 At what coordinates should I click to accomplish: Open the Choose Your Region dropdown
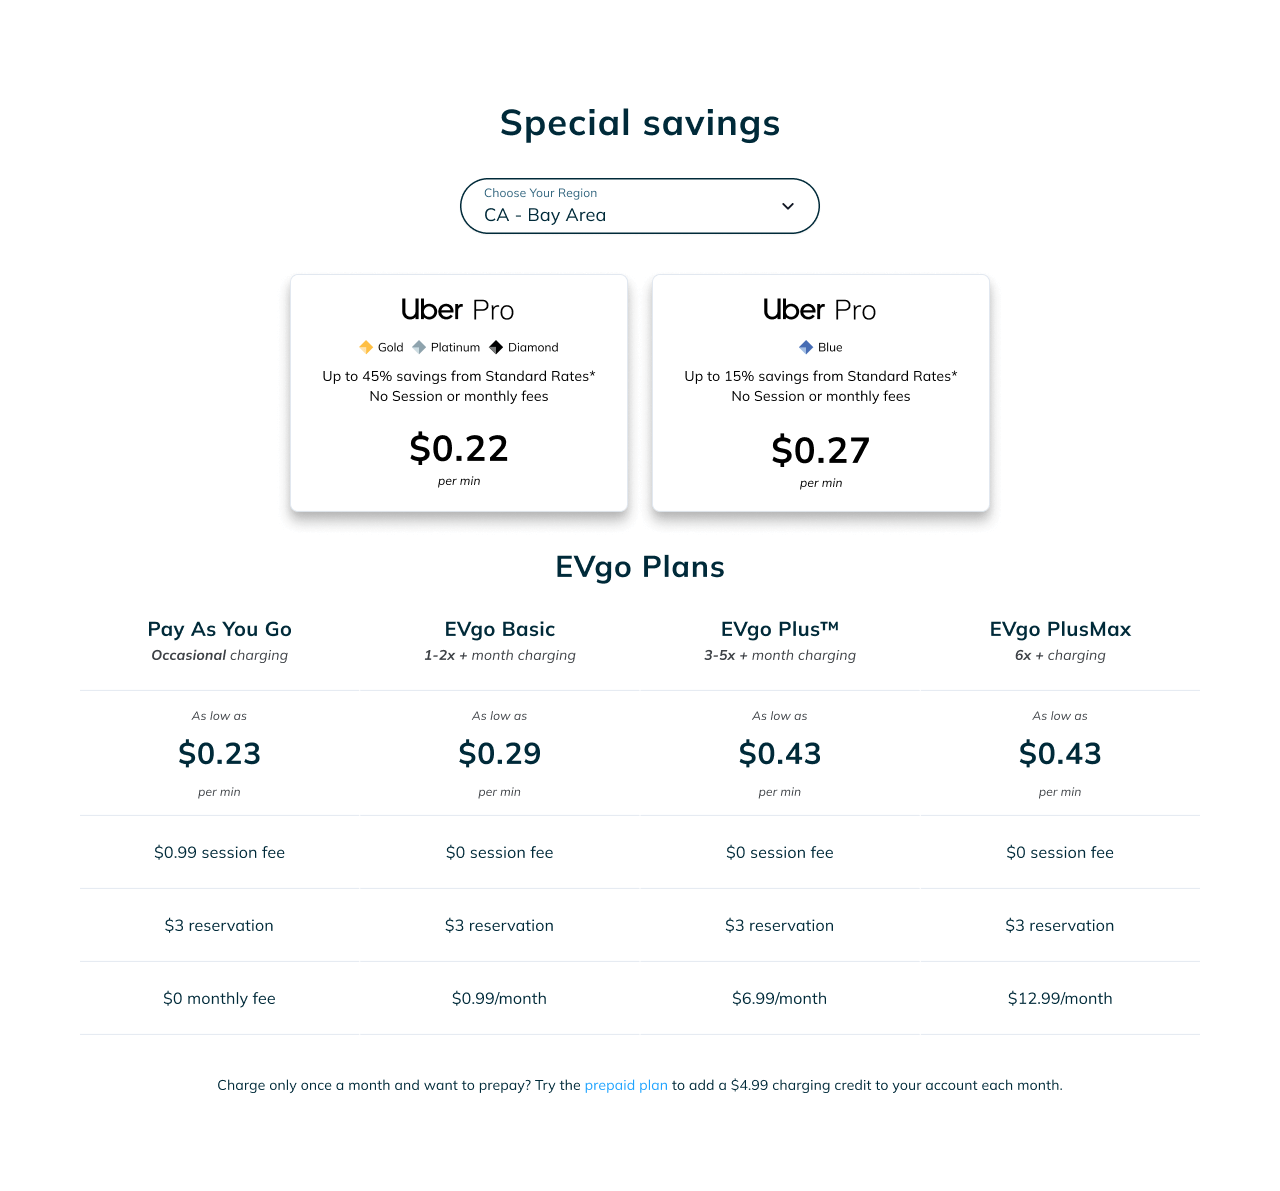[x=640, y=206]
